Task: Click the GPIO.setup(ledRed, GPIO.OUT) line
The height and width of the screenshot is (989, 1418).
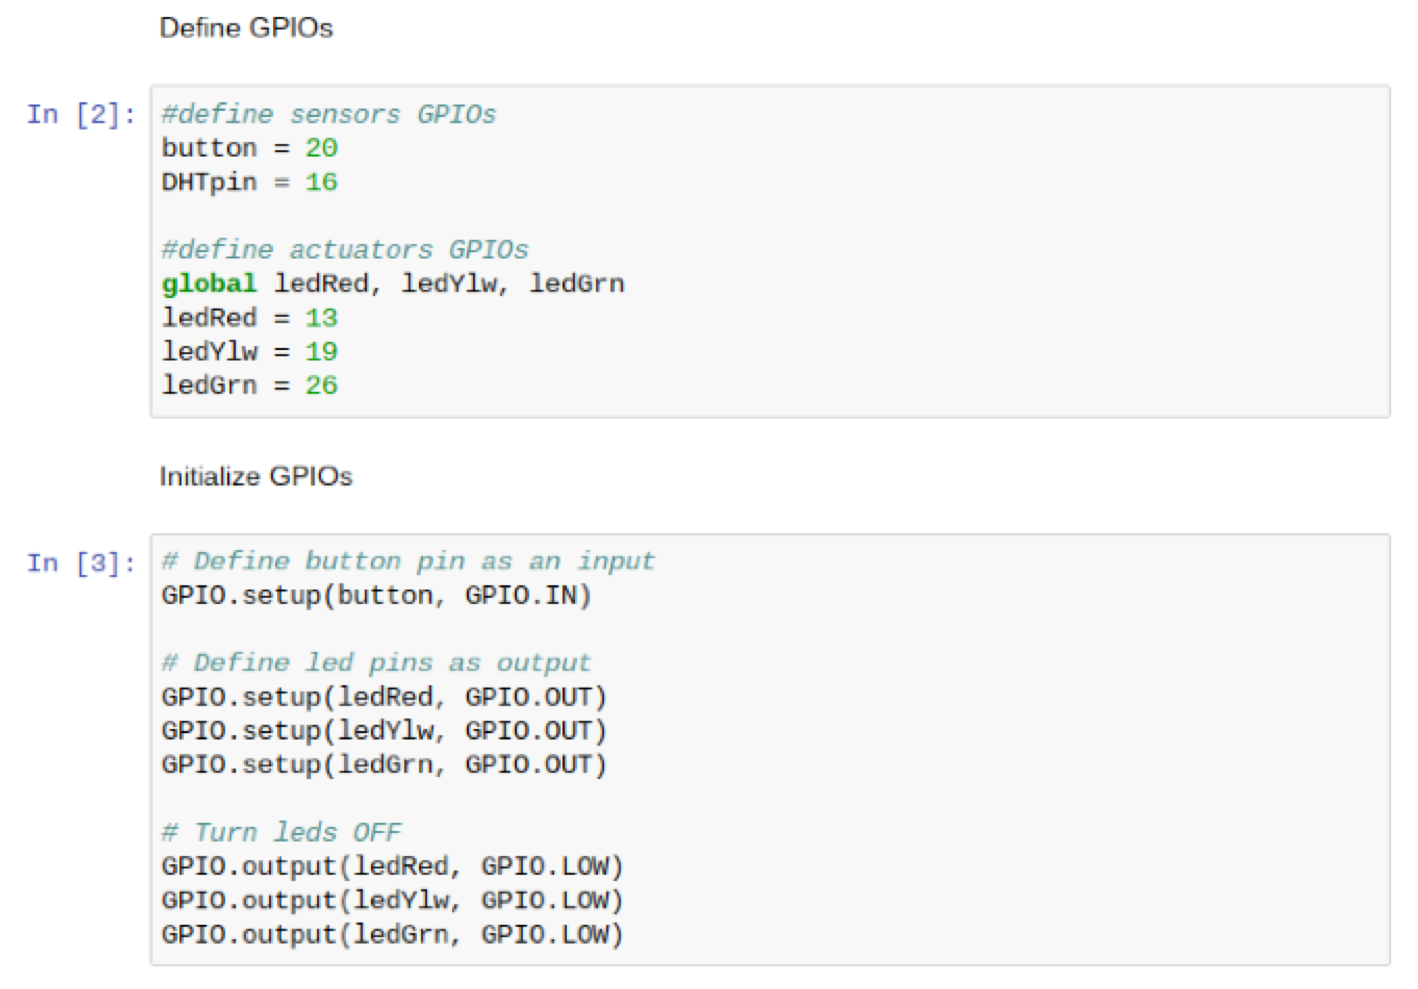Action: tap(384, 698)
